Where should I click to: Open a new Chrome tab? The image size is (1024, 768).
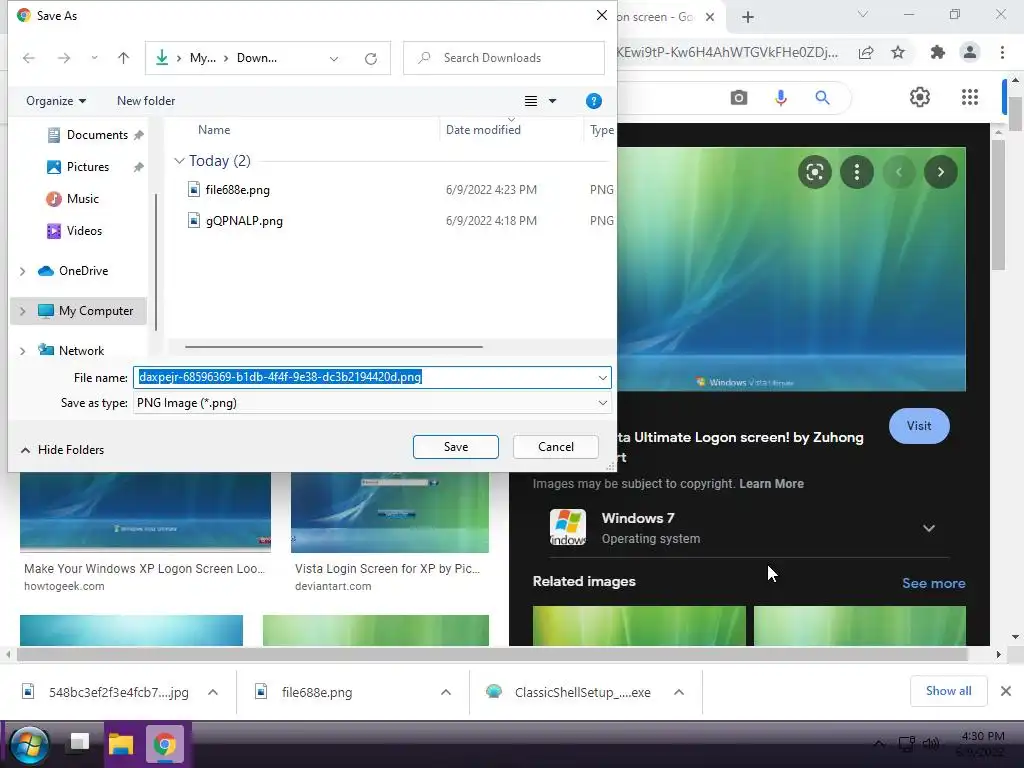point(748,18)
